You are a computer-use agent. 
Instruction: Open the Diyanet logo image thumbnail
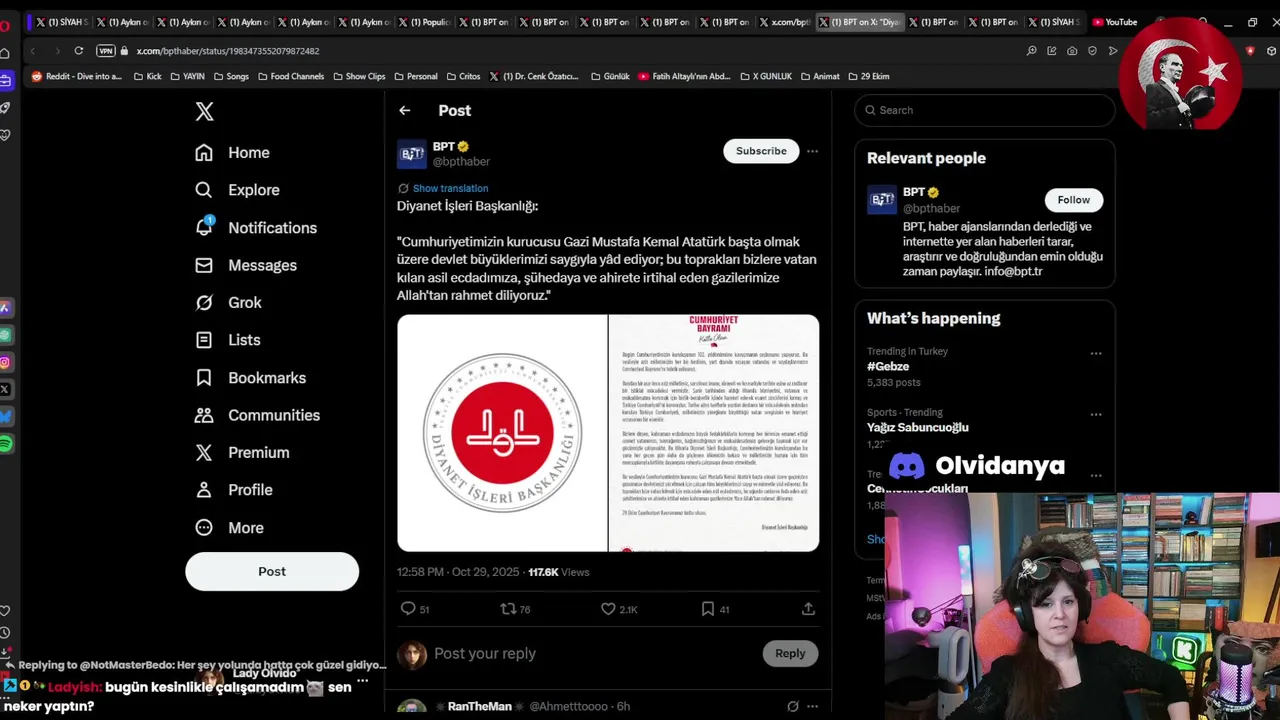pyautogui.click(x=502, y=433)
